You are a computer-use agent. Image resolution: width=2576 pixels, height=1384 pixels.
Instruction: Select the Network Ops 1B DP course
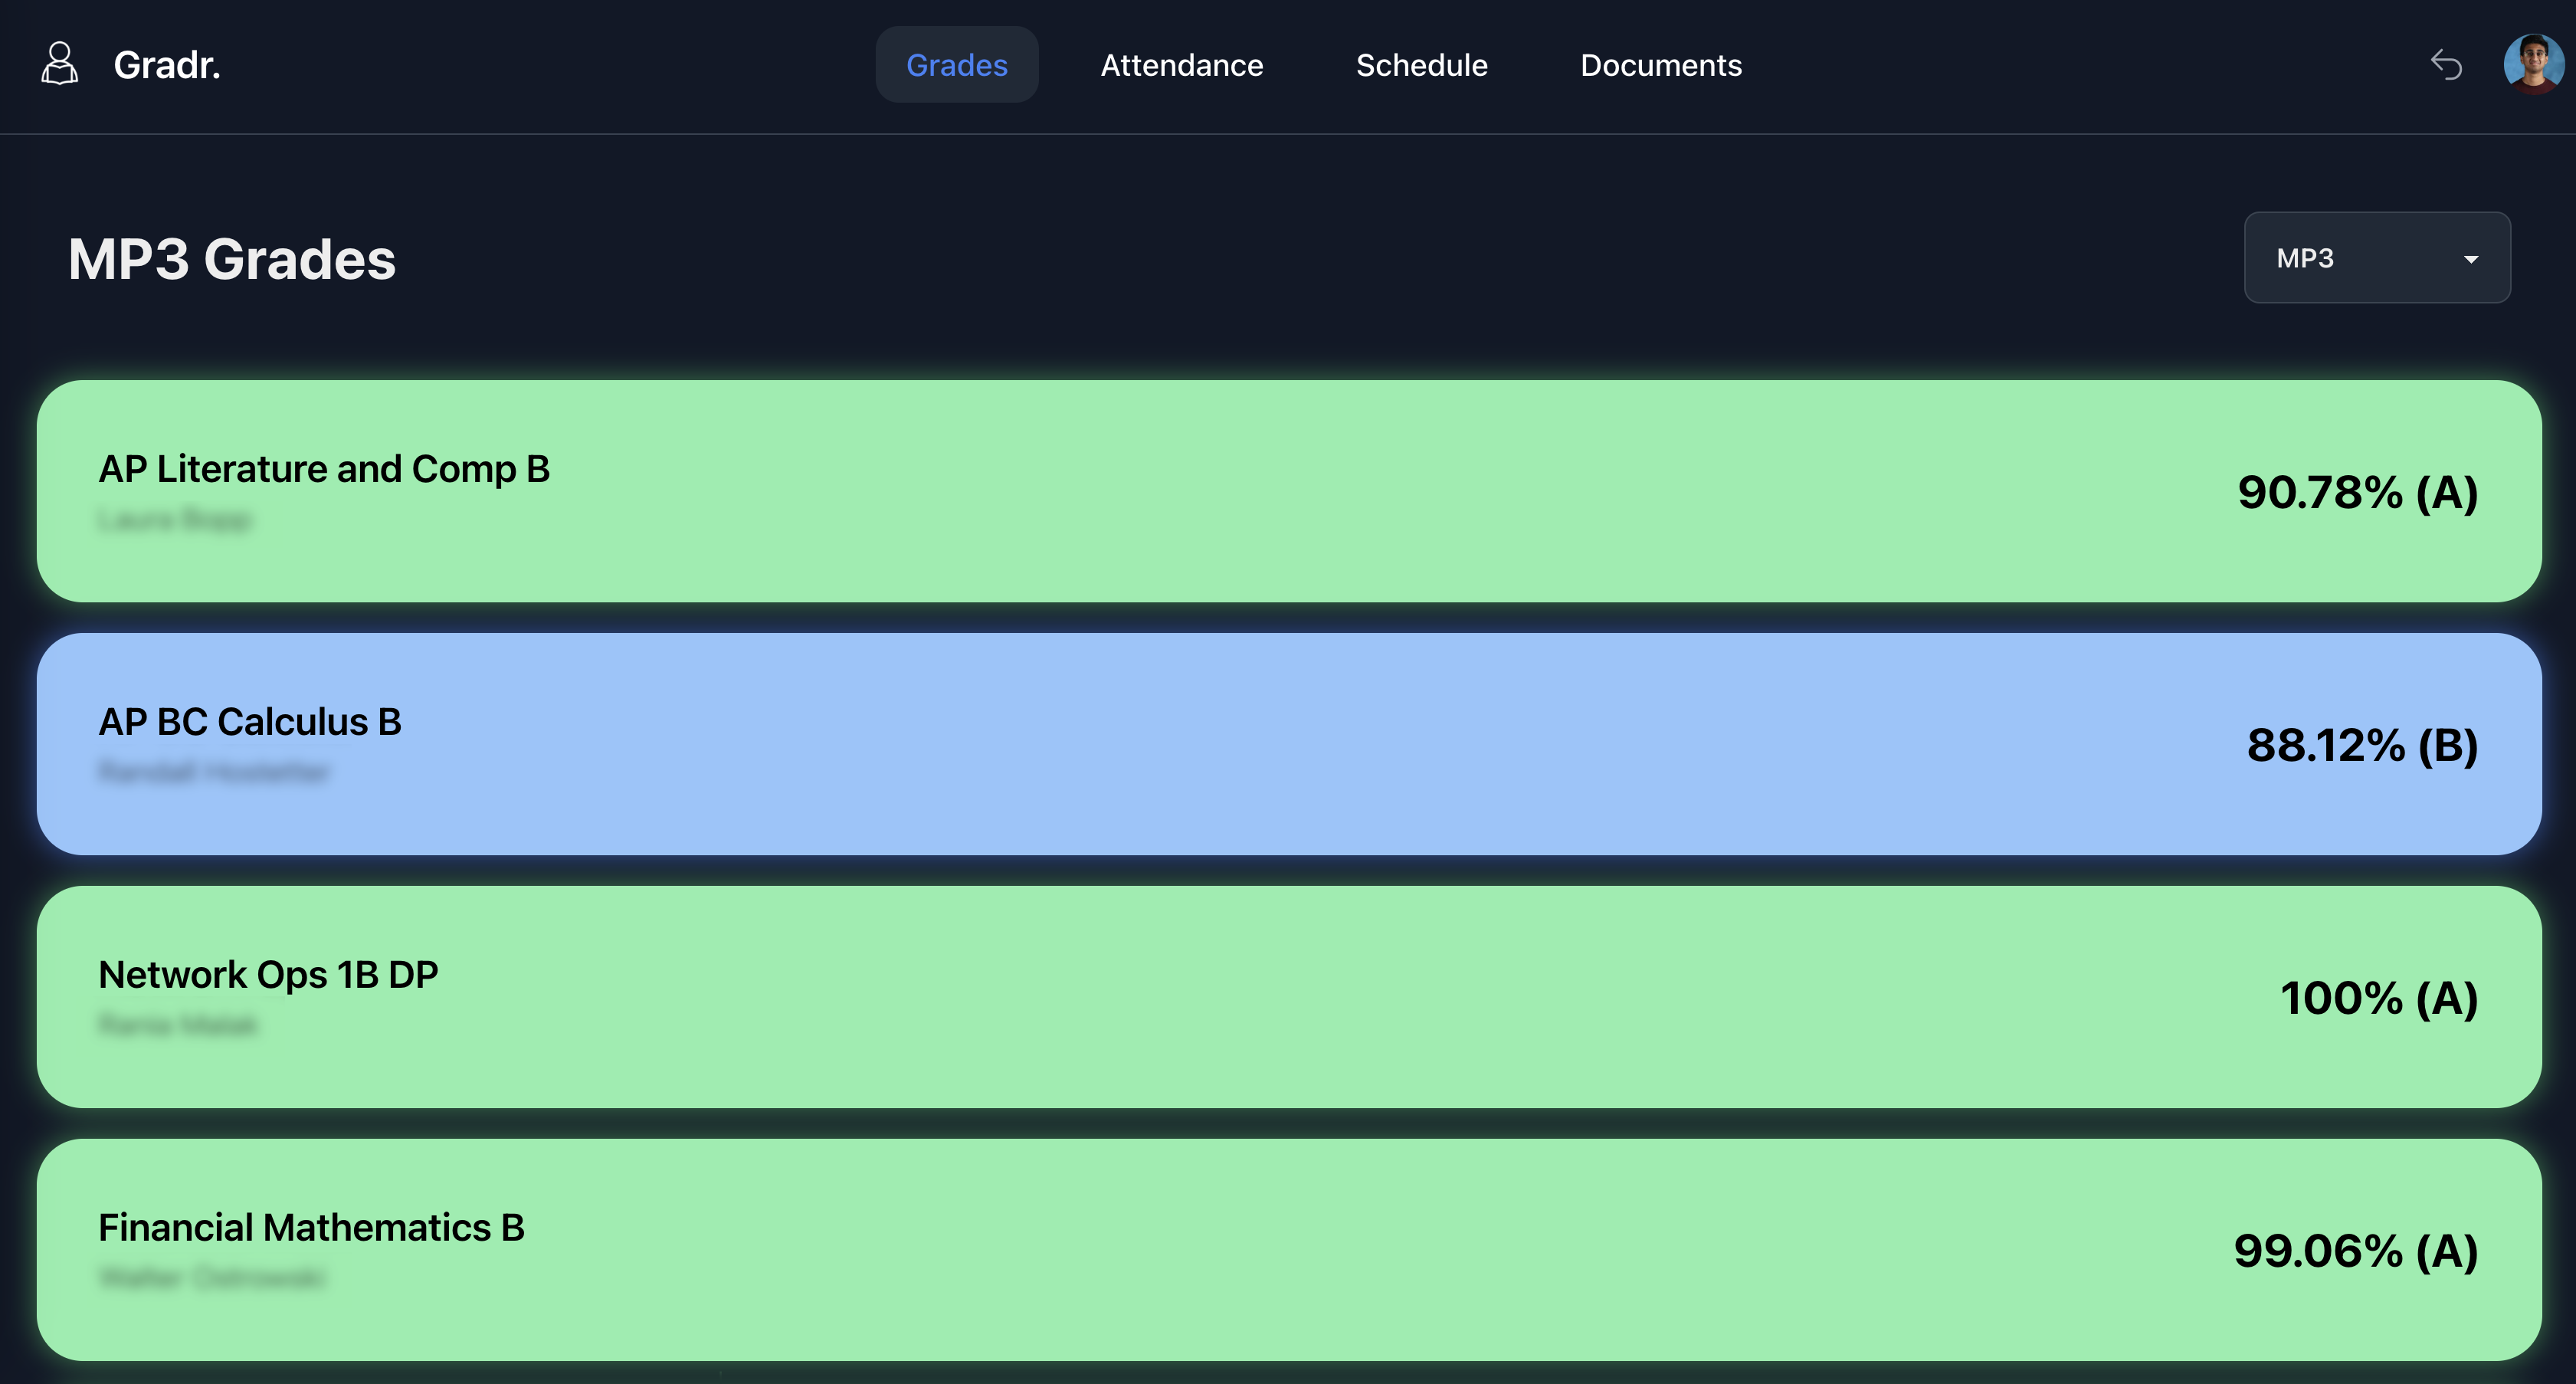[x=1288, y=996]
